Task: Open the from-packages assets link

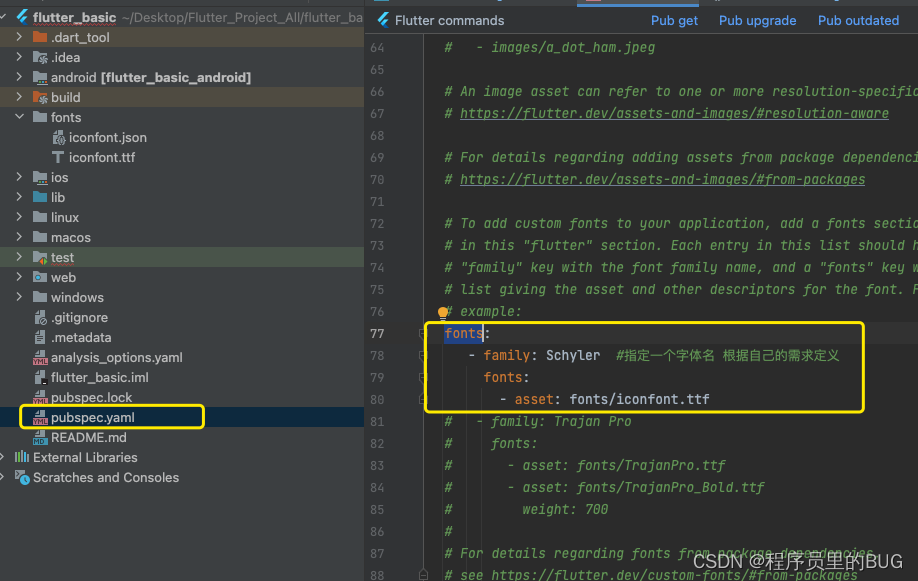Action: [662, 180]
